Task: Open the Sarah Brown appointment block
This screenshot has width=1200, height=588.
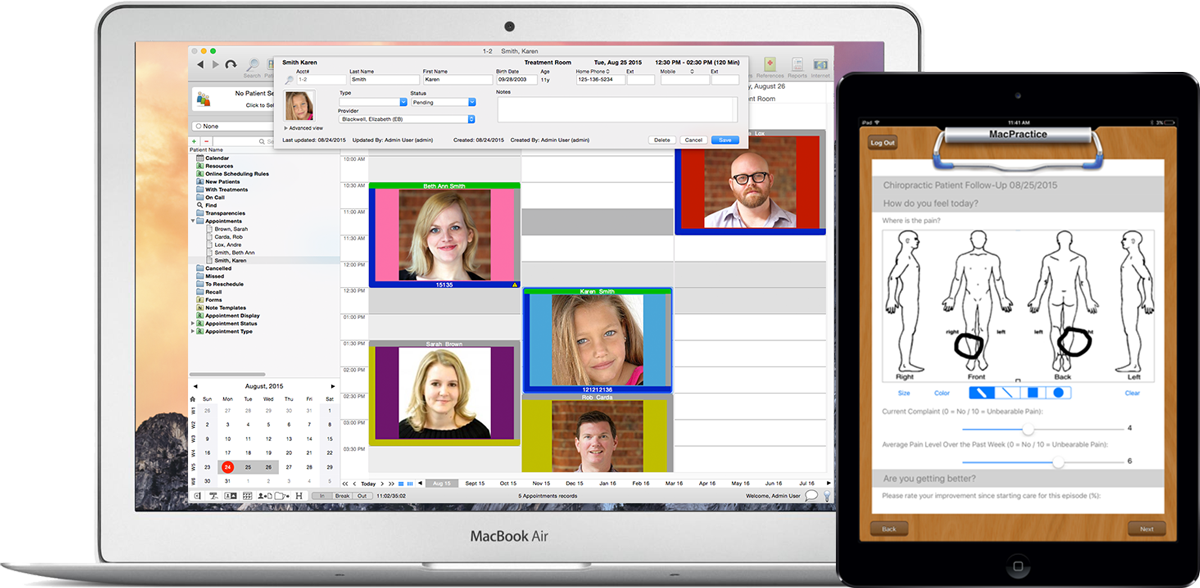Action: tap(444, 392)
